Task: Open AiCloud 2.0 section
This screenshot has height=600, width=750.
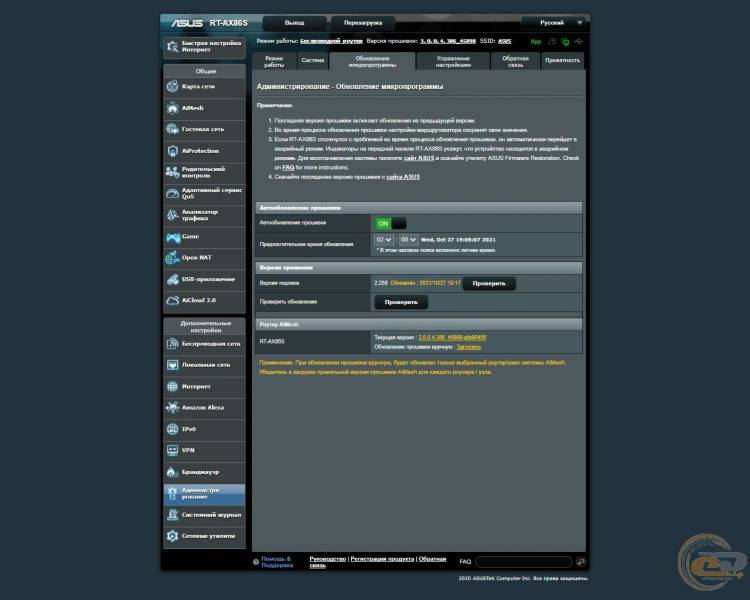Action: click(204, 300)
